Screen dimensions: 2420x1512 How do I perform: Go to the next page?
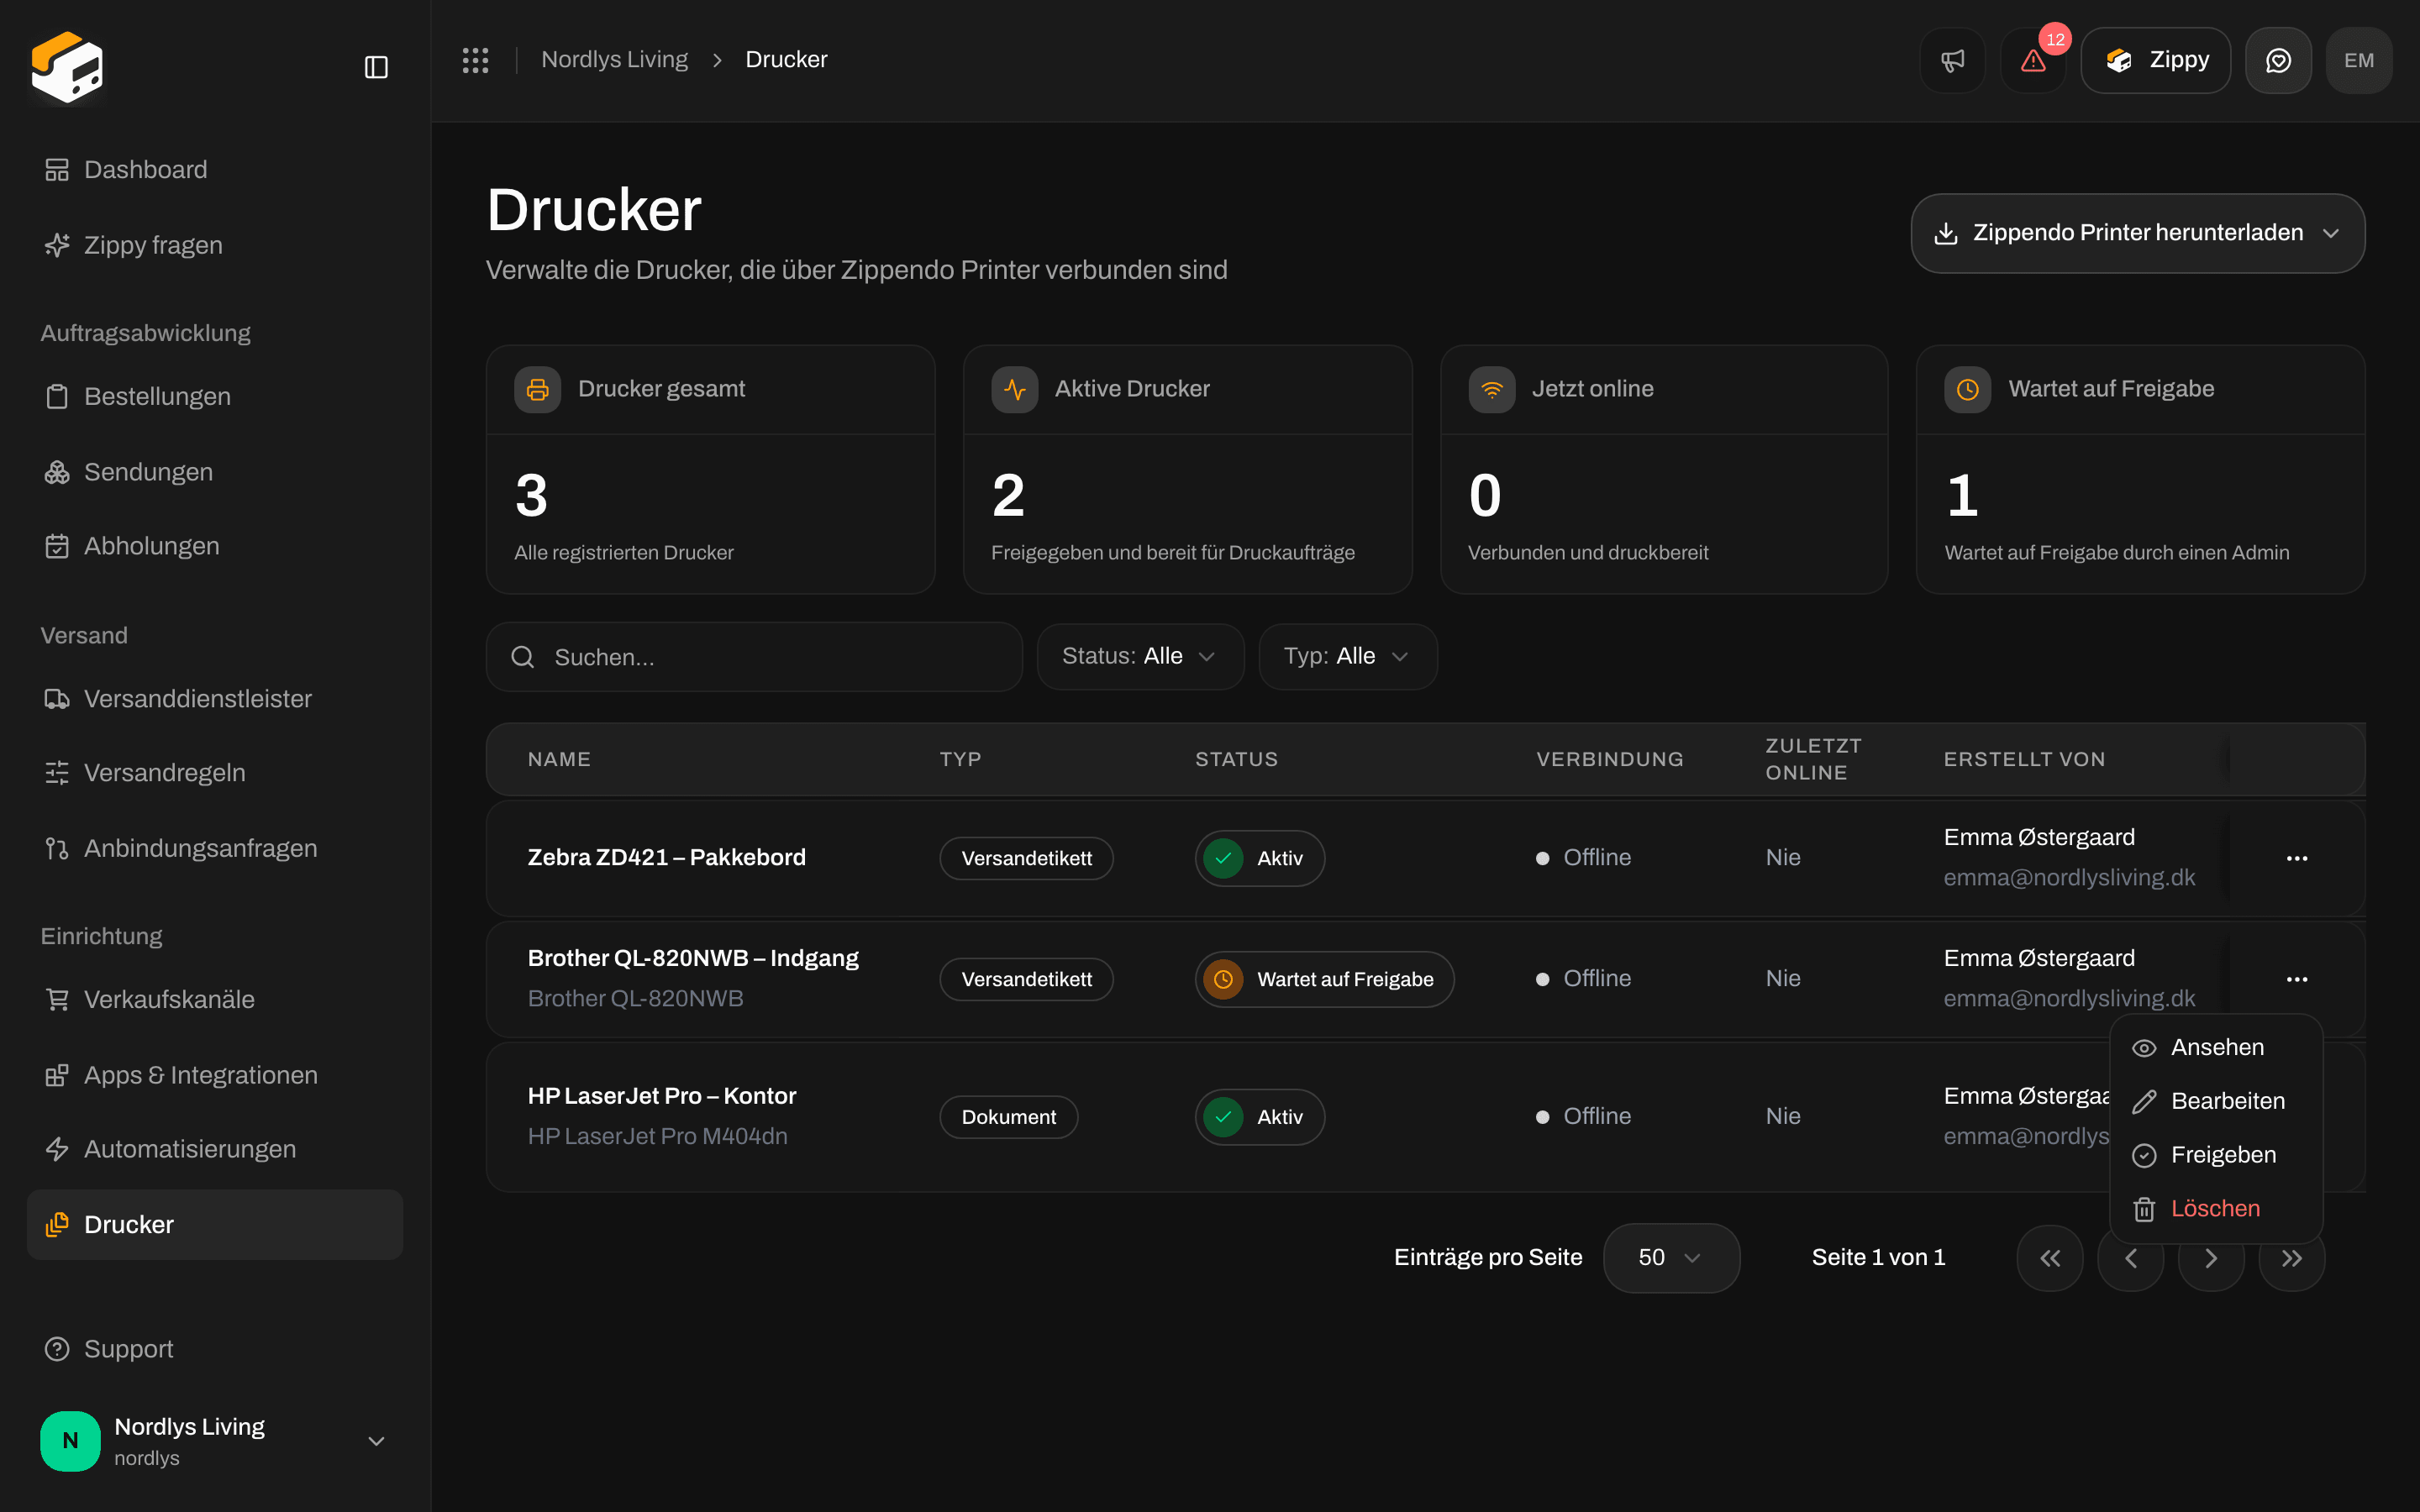[x=2211, y=1257]
